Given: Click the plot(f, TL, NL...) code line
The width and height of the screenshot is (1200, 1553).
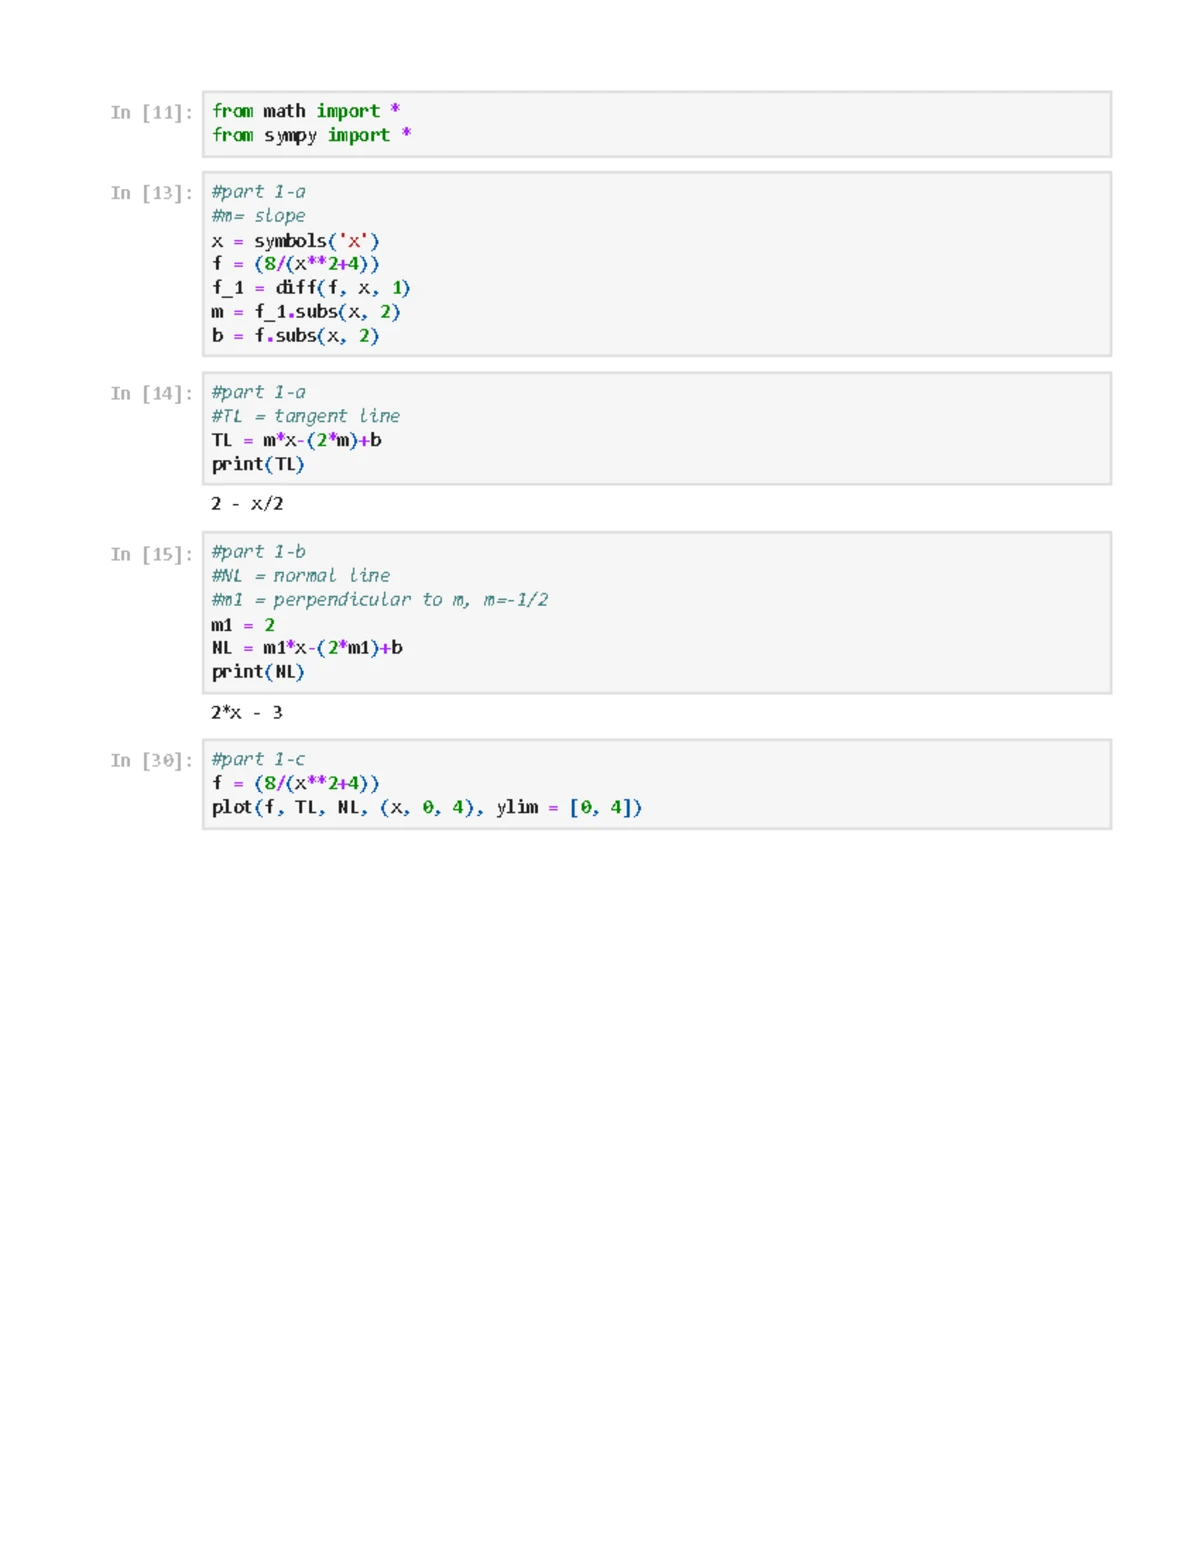Looking at the screenshot, I should coord(426,807).
